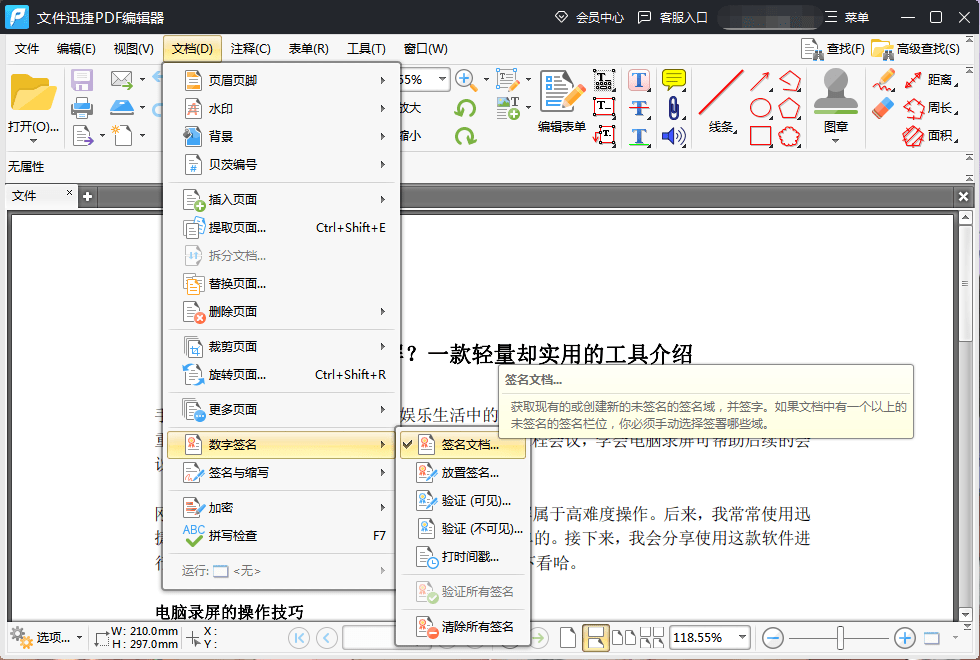980x660 pixels.
Task: Toggle two-page continuous layout
Action: (x=651, y=638)
